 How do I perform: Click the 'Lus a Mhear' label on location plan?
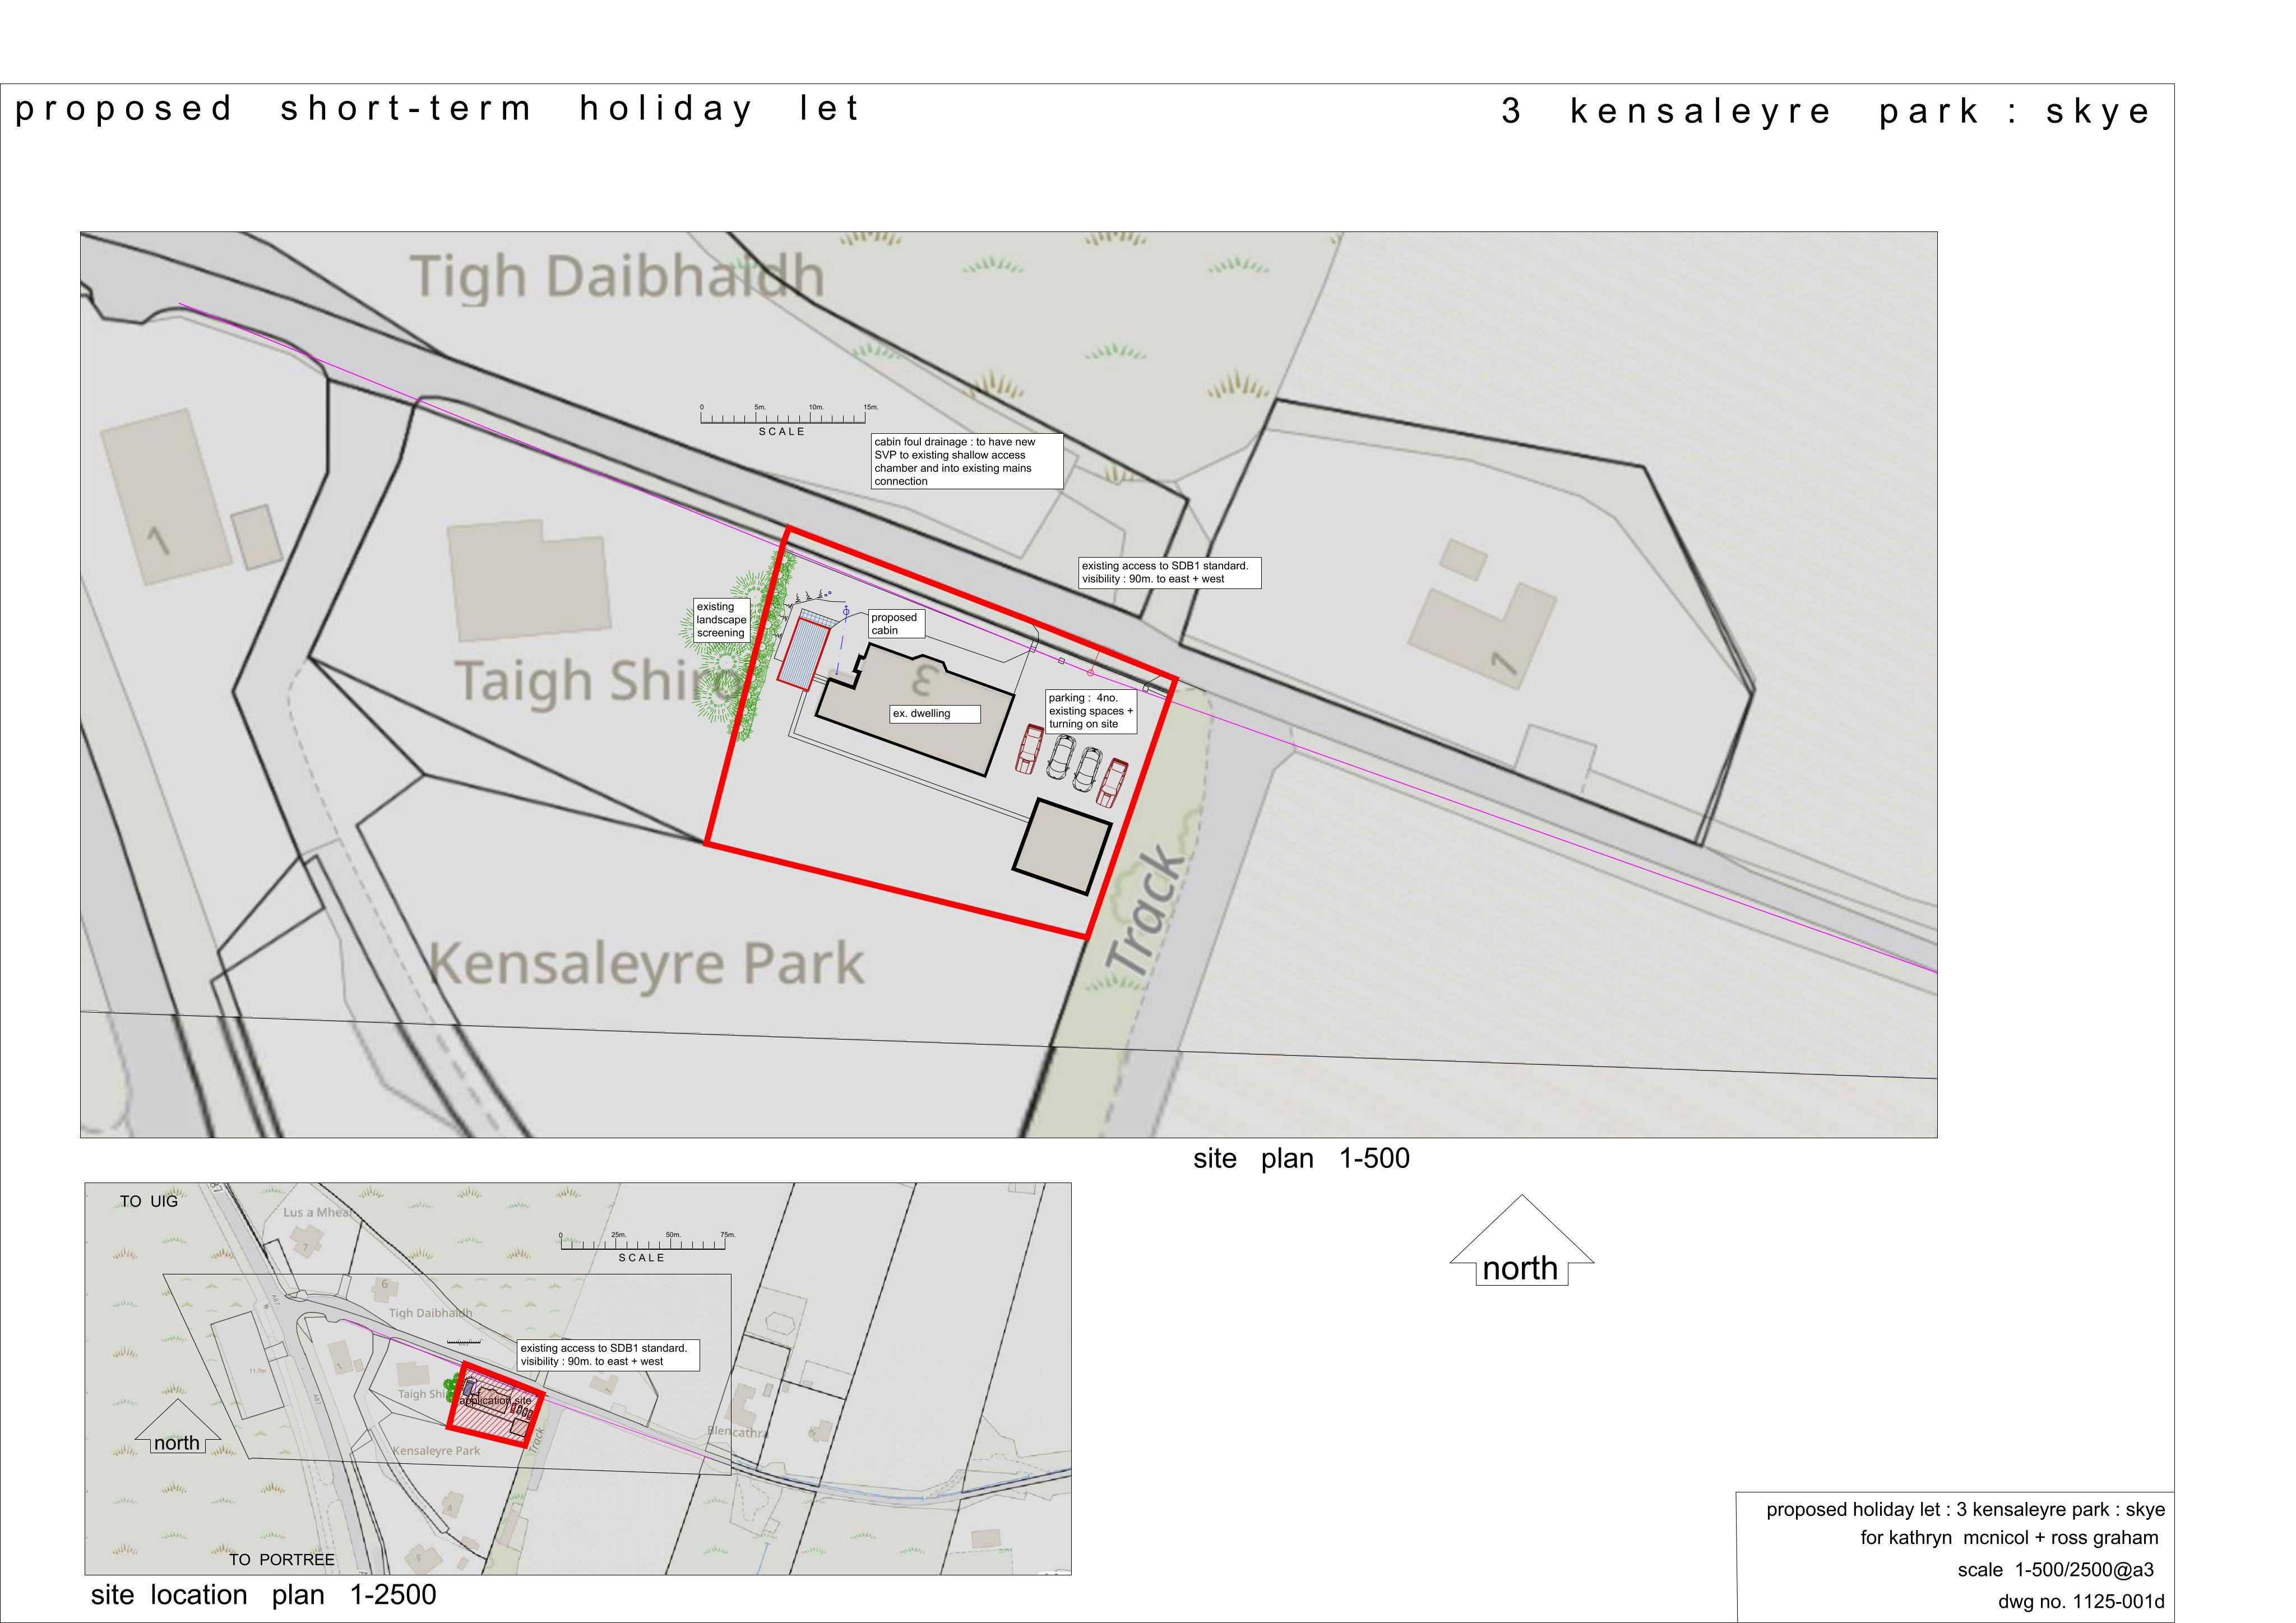pyautogui.click(x=318, y=1213)
